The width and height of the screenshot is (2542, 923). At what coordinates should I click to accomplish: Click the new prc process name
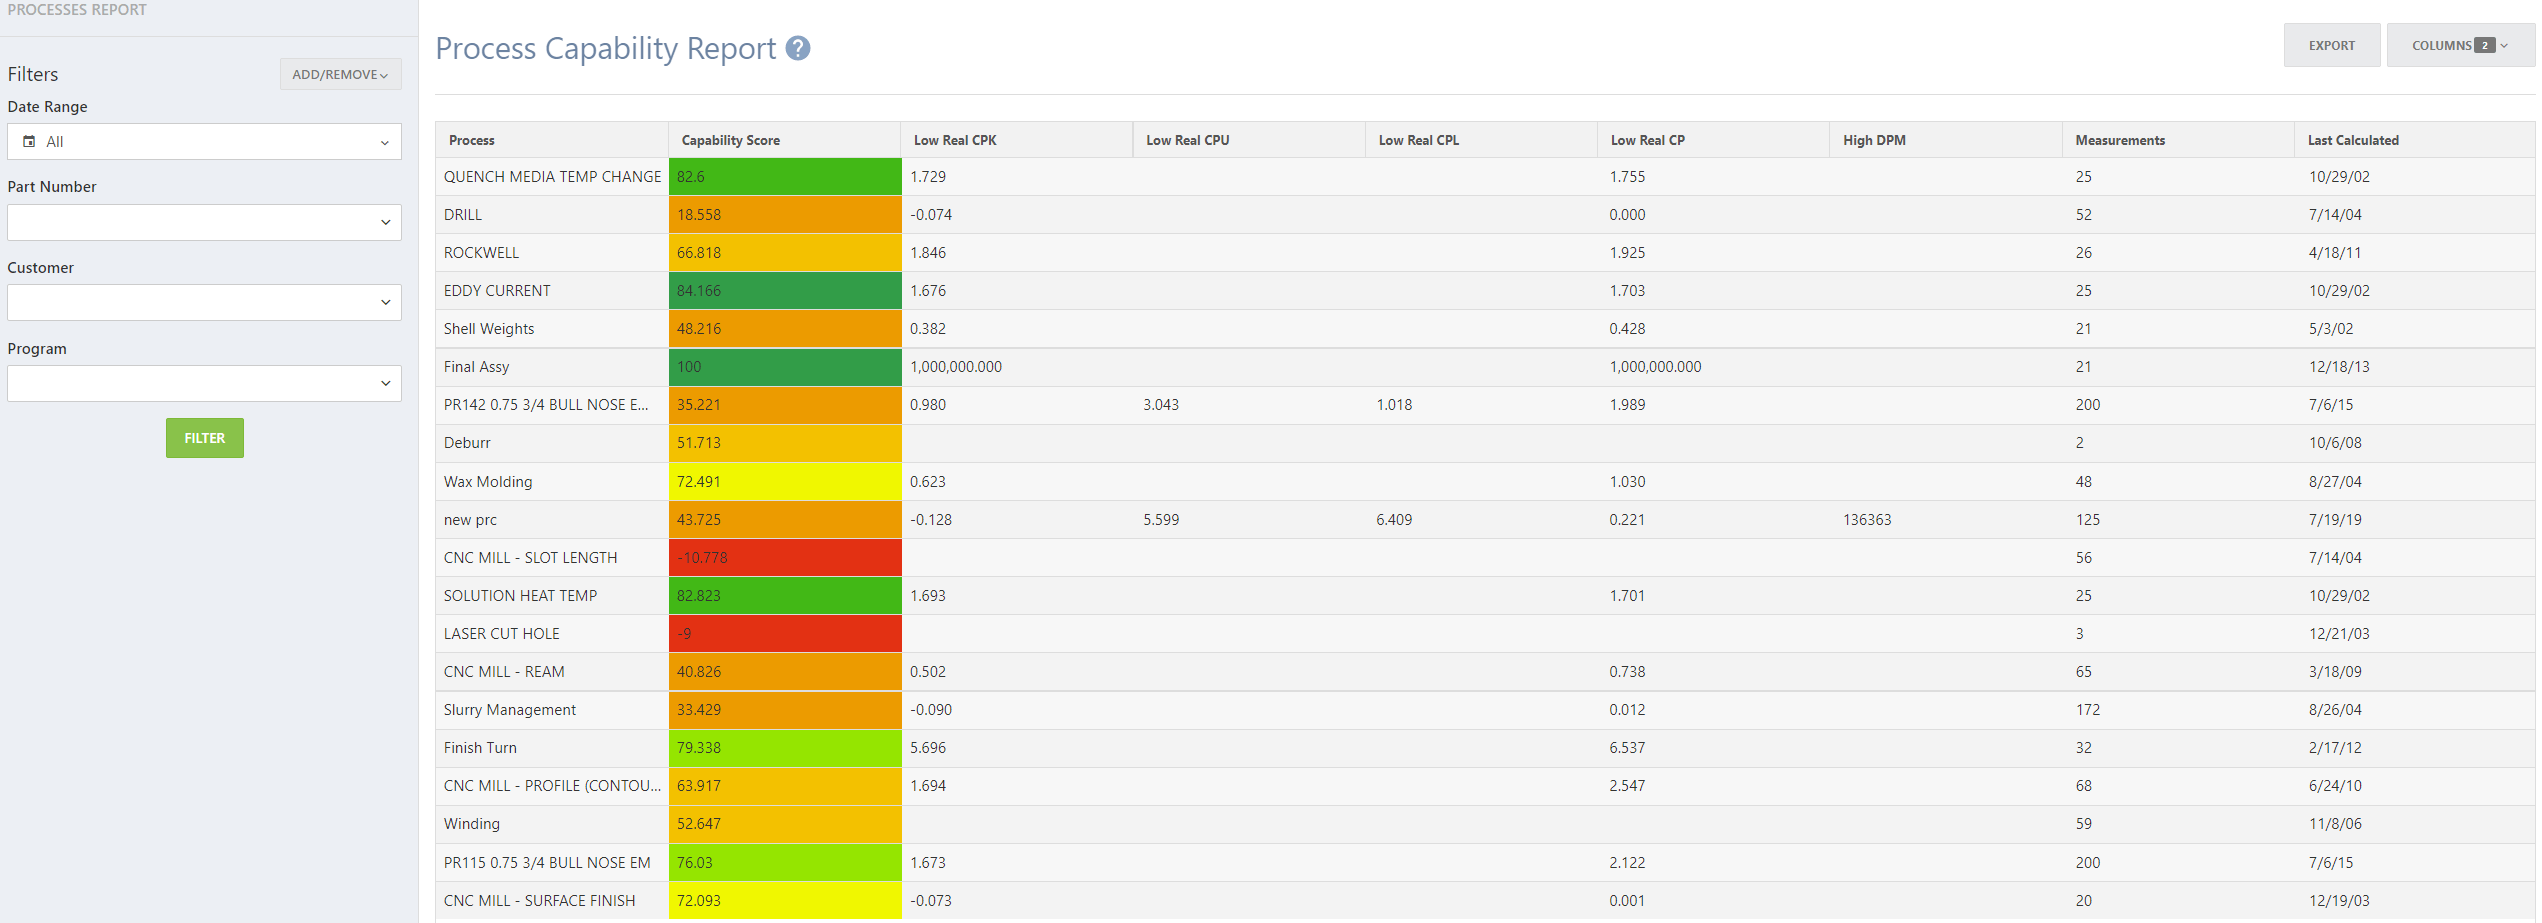pos(471,519)
